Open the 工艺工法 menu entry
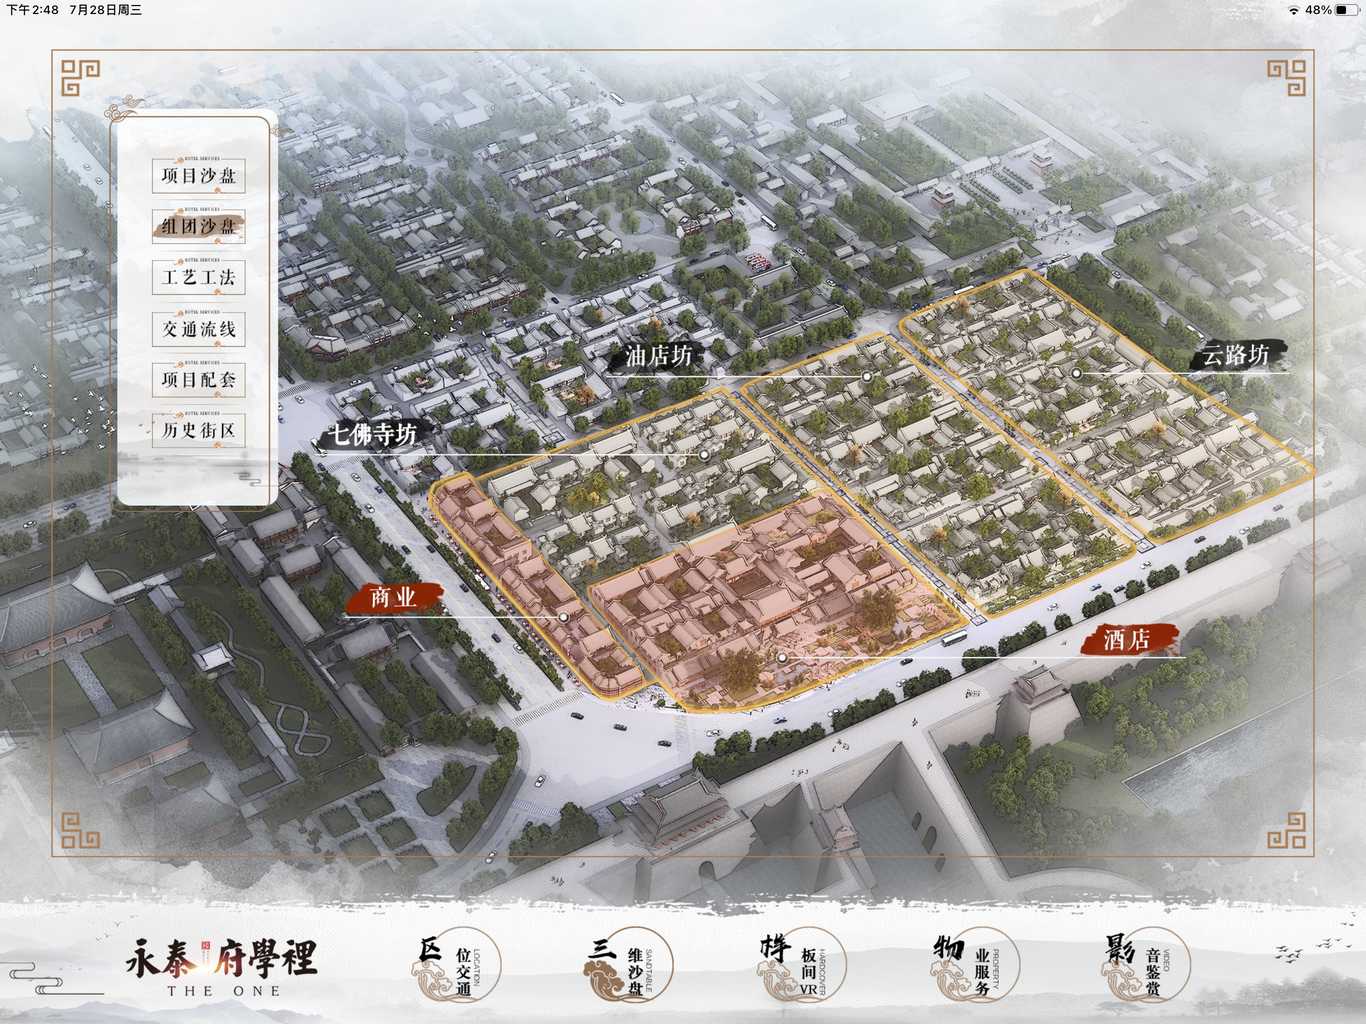Image resolution: width=1366 pixels, height=1024 pixels. [x=199, y=278]
